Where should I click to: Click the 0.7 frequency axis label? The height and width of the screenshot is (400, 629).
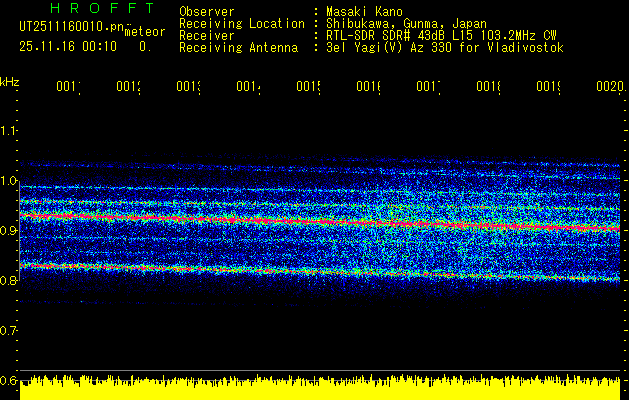coord(9,331)
